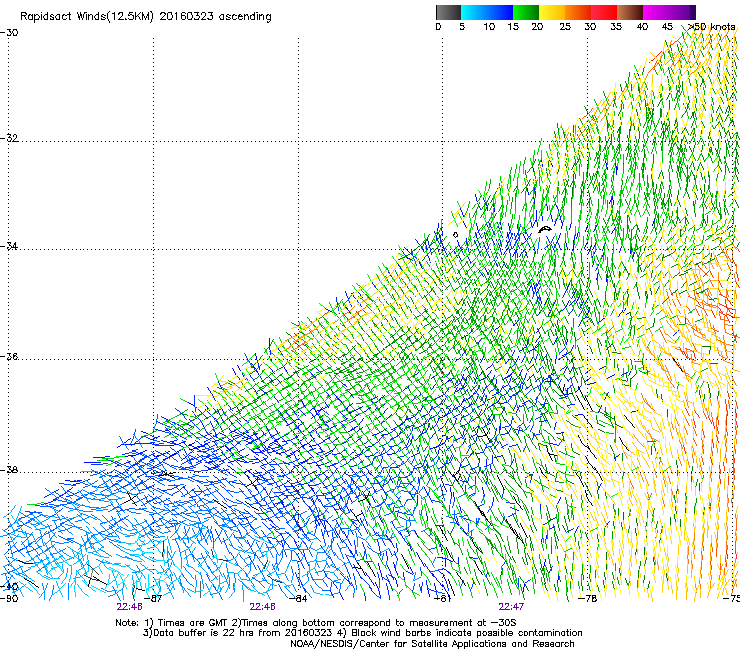Click the legend scale number '10'
The height and width of the screenshot is (650, 740).
coord(489,27)
